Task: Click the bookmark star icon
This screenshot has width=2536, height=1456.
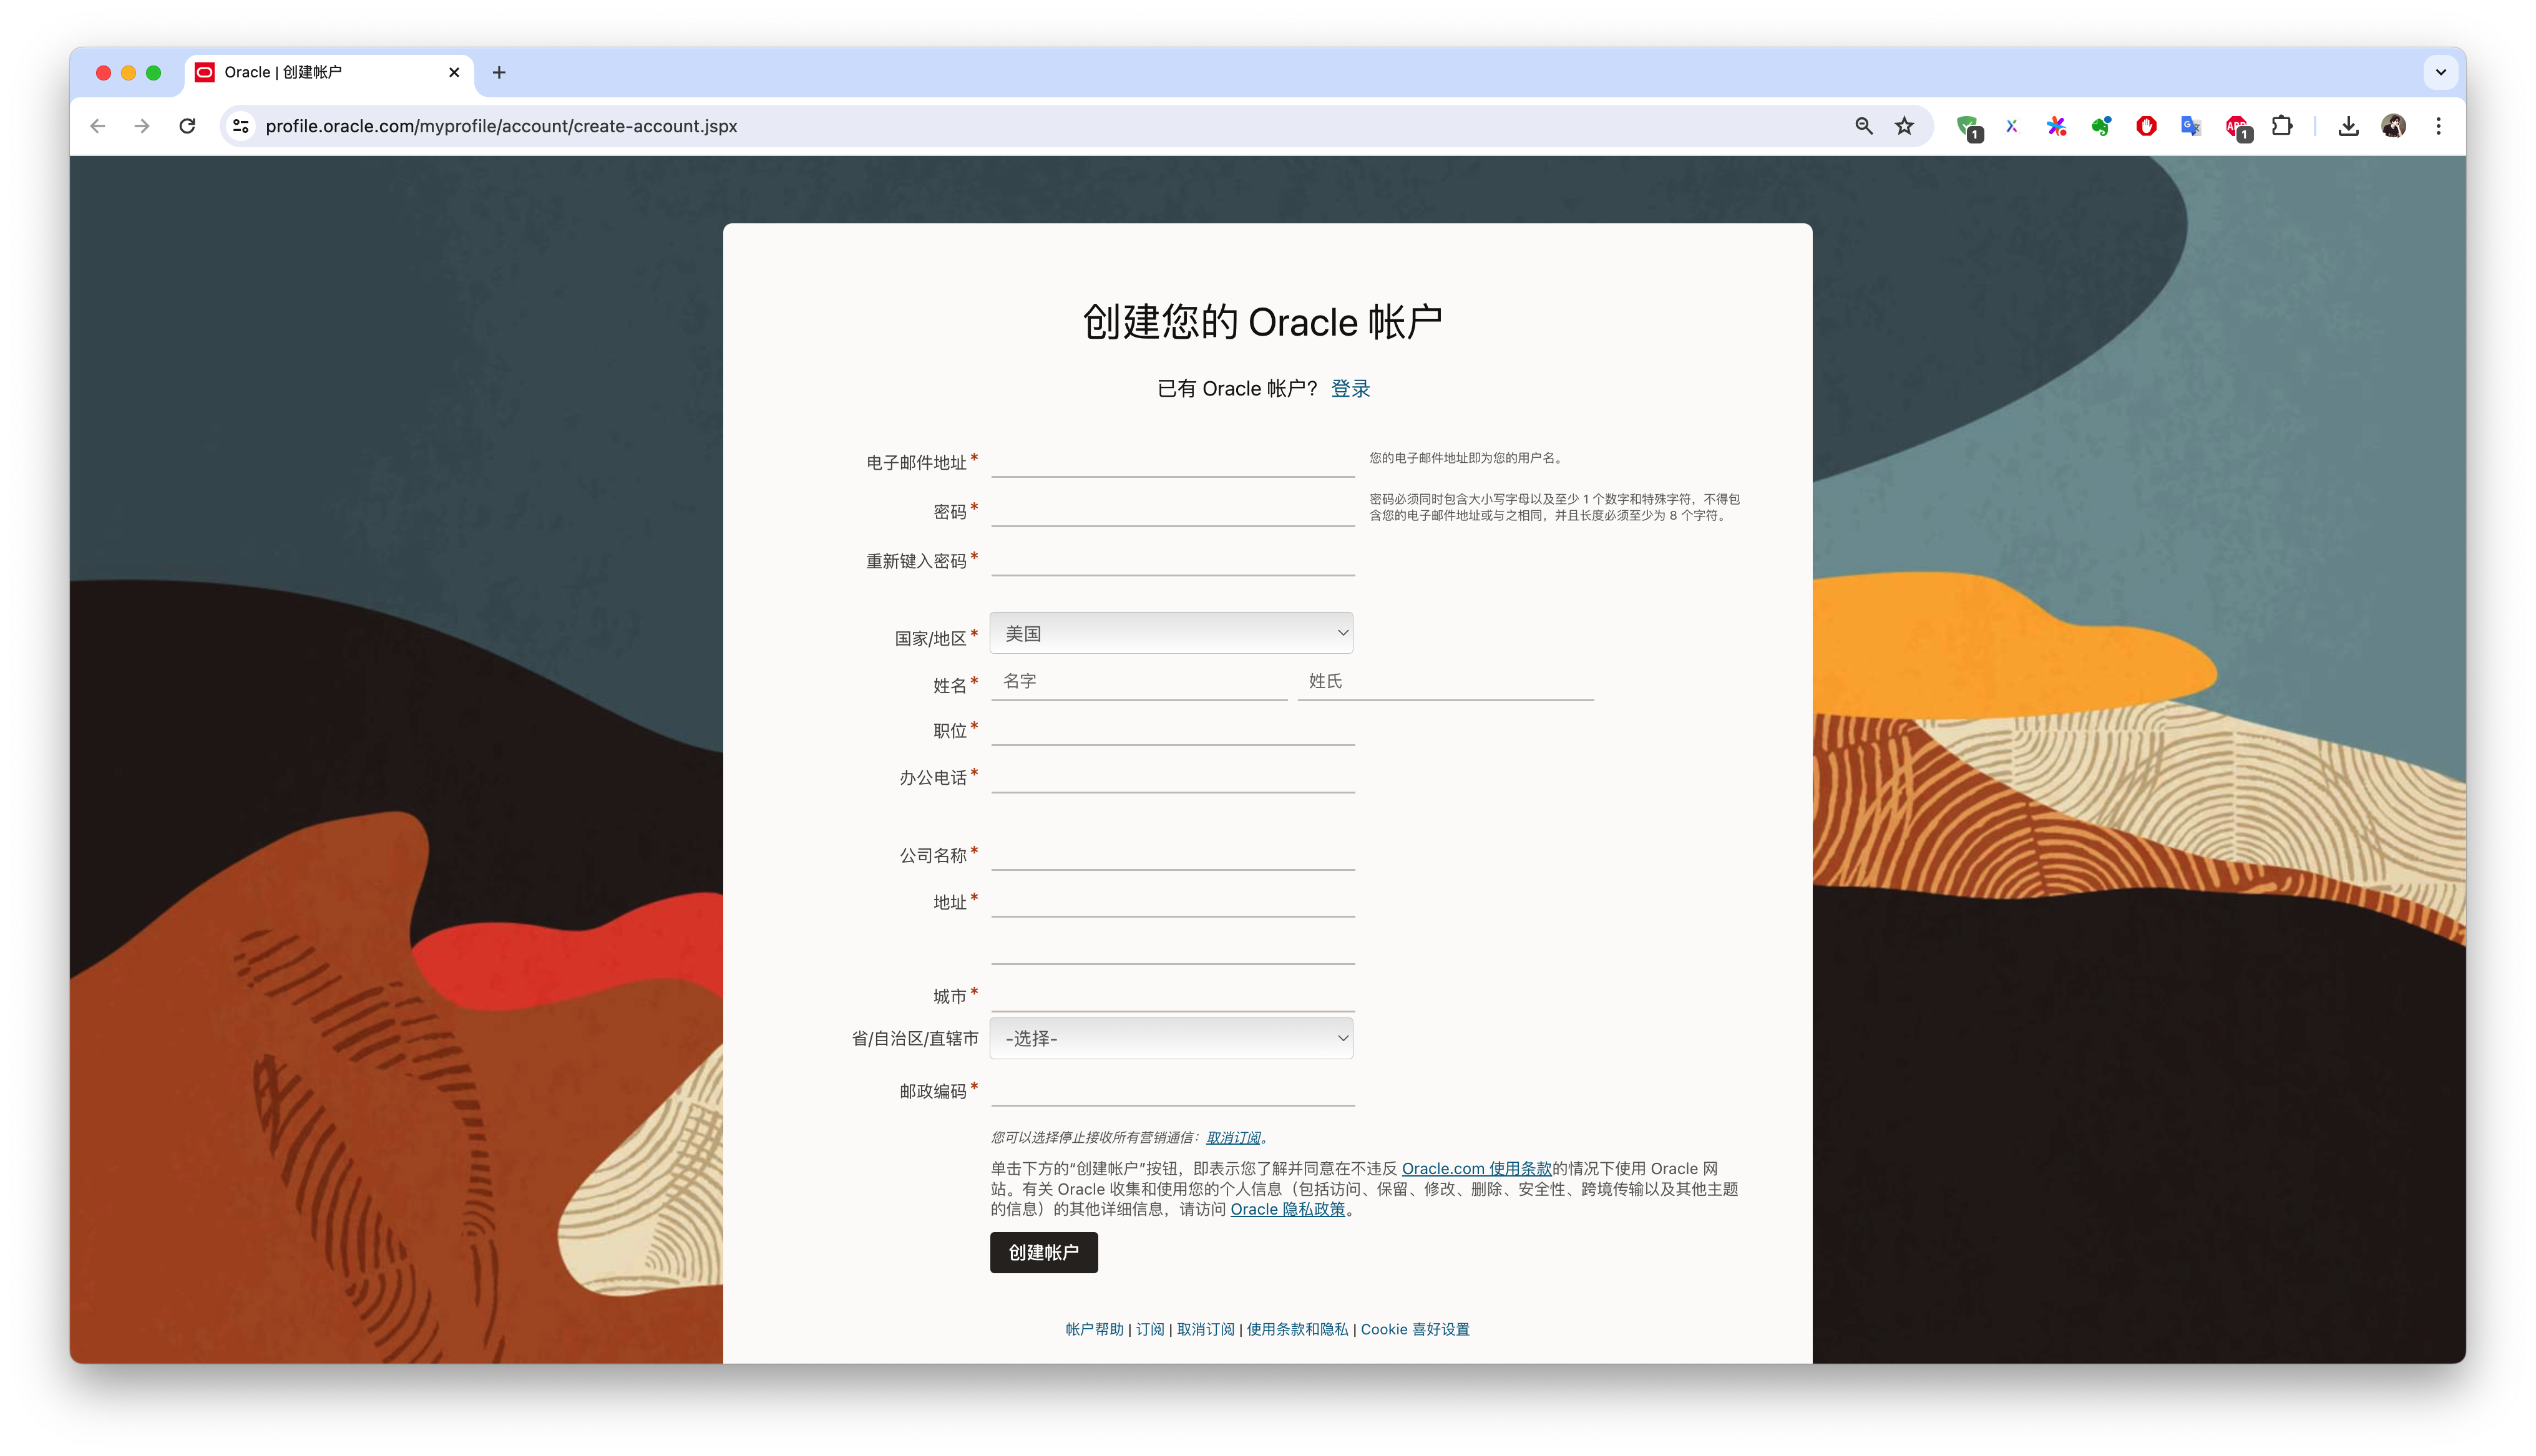Action: pyautogui.click(x=1904, y=126)
